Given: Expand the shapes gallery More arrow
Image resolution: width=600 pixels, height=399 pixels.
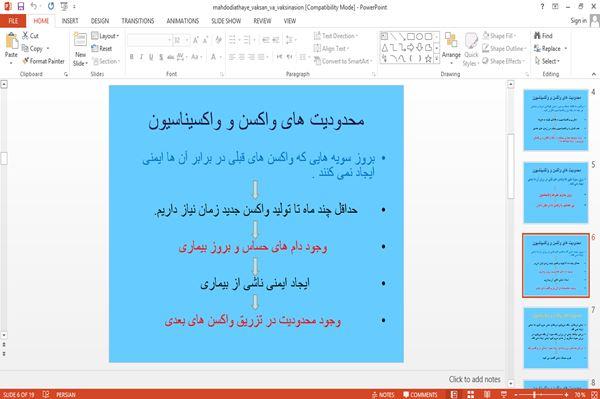Looking at the screenshot, I should pyautogui.click(x=437, y=59).
